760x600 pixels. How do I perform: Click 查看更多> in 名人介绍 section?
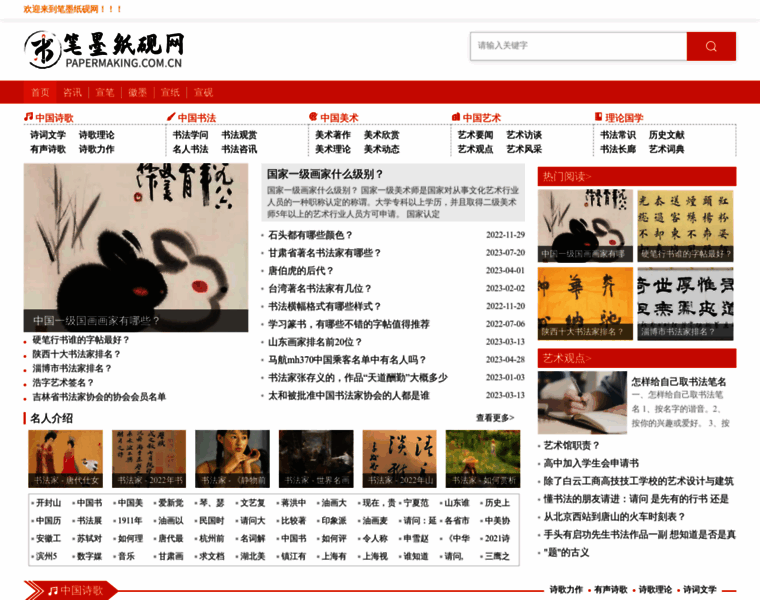click(x=495, y=417)
